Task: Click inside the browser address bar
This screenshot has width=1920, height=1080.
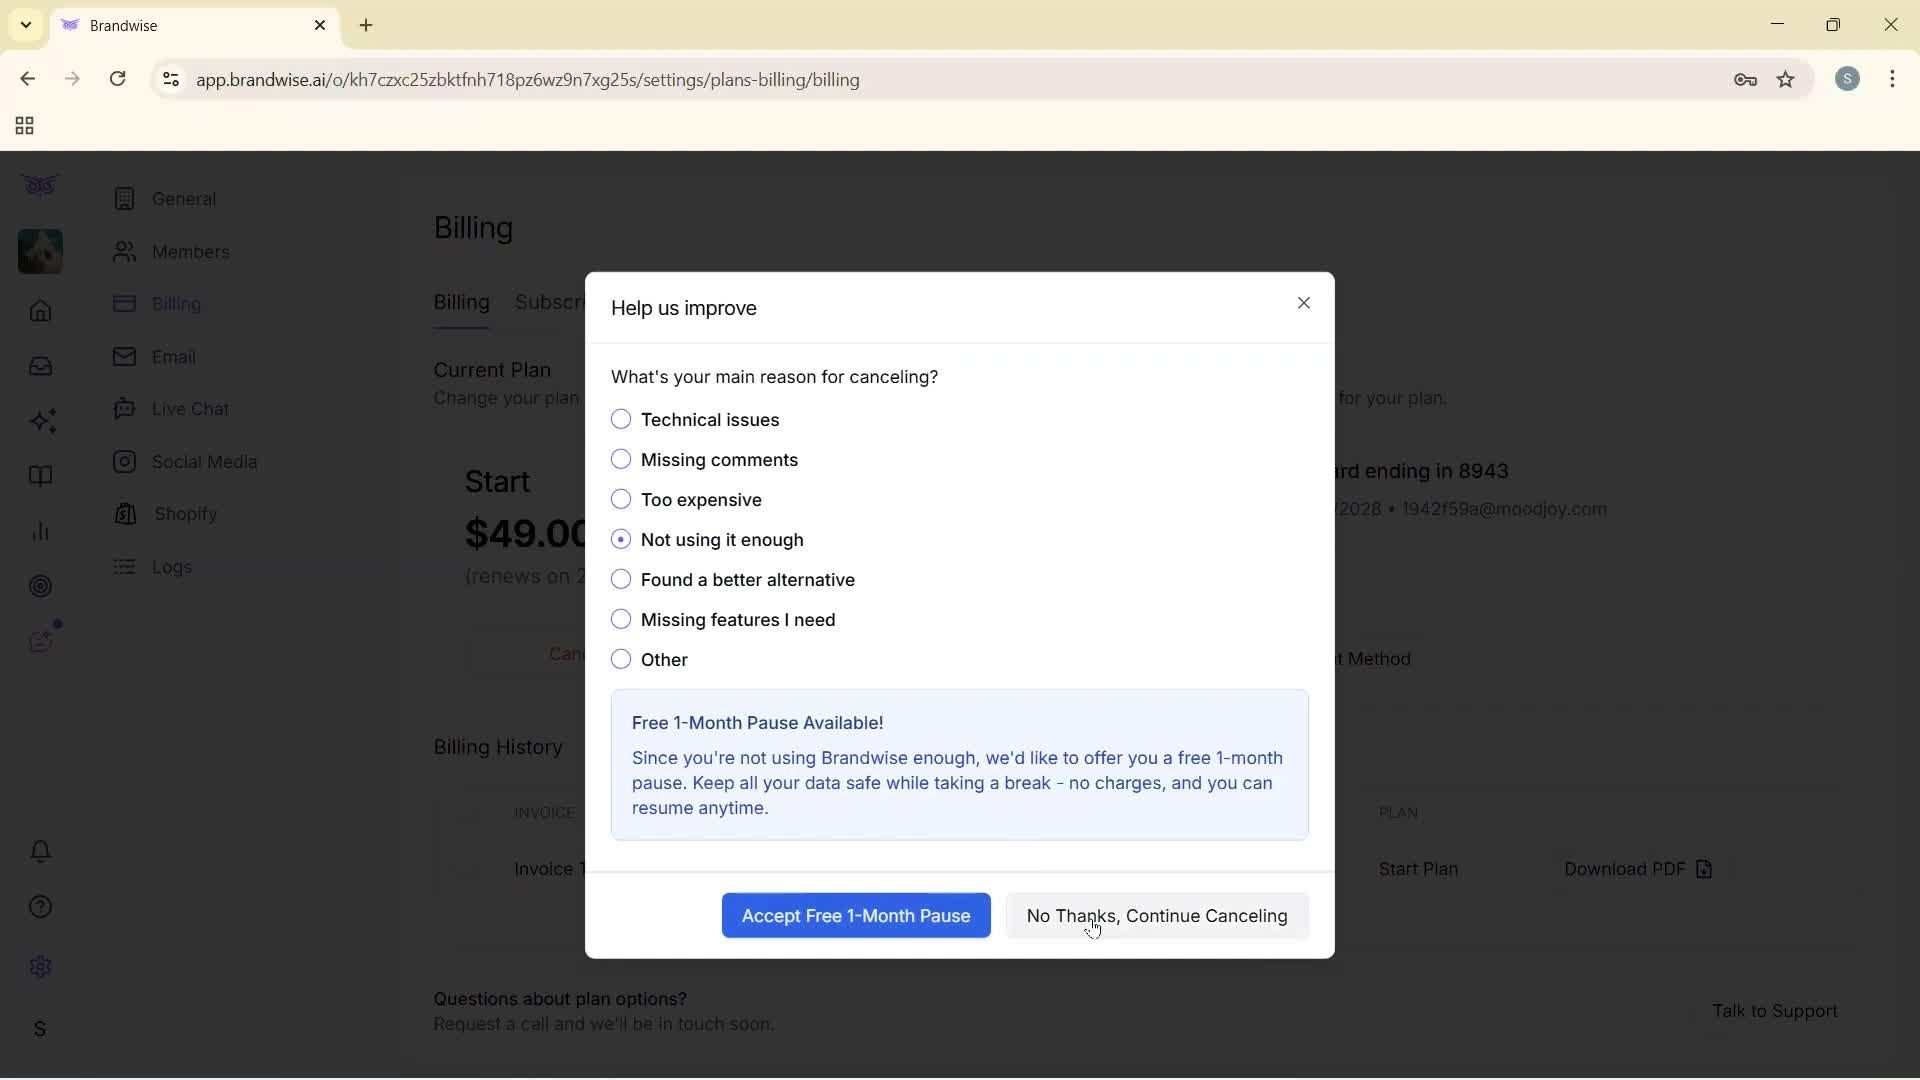Action: (x=700, y=80)
